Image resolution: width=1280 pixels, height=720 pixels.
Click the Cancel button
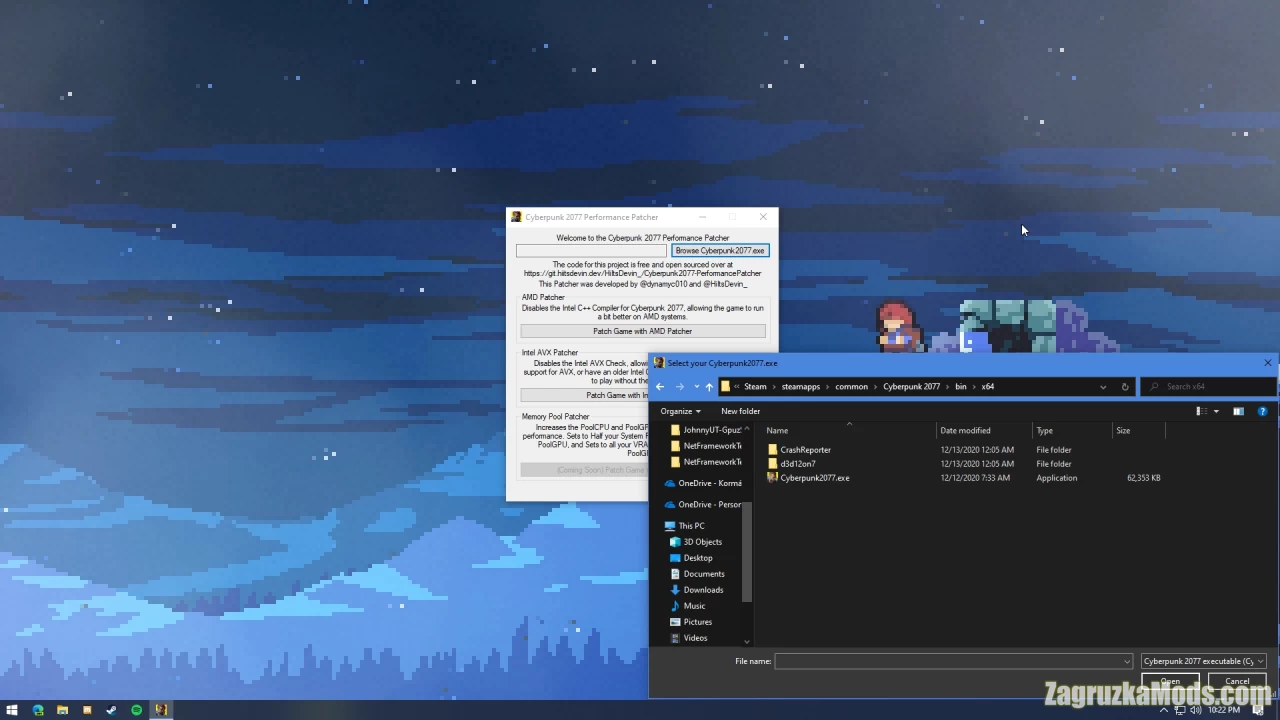click(x=1237, y=681)
